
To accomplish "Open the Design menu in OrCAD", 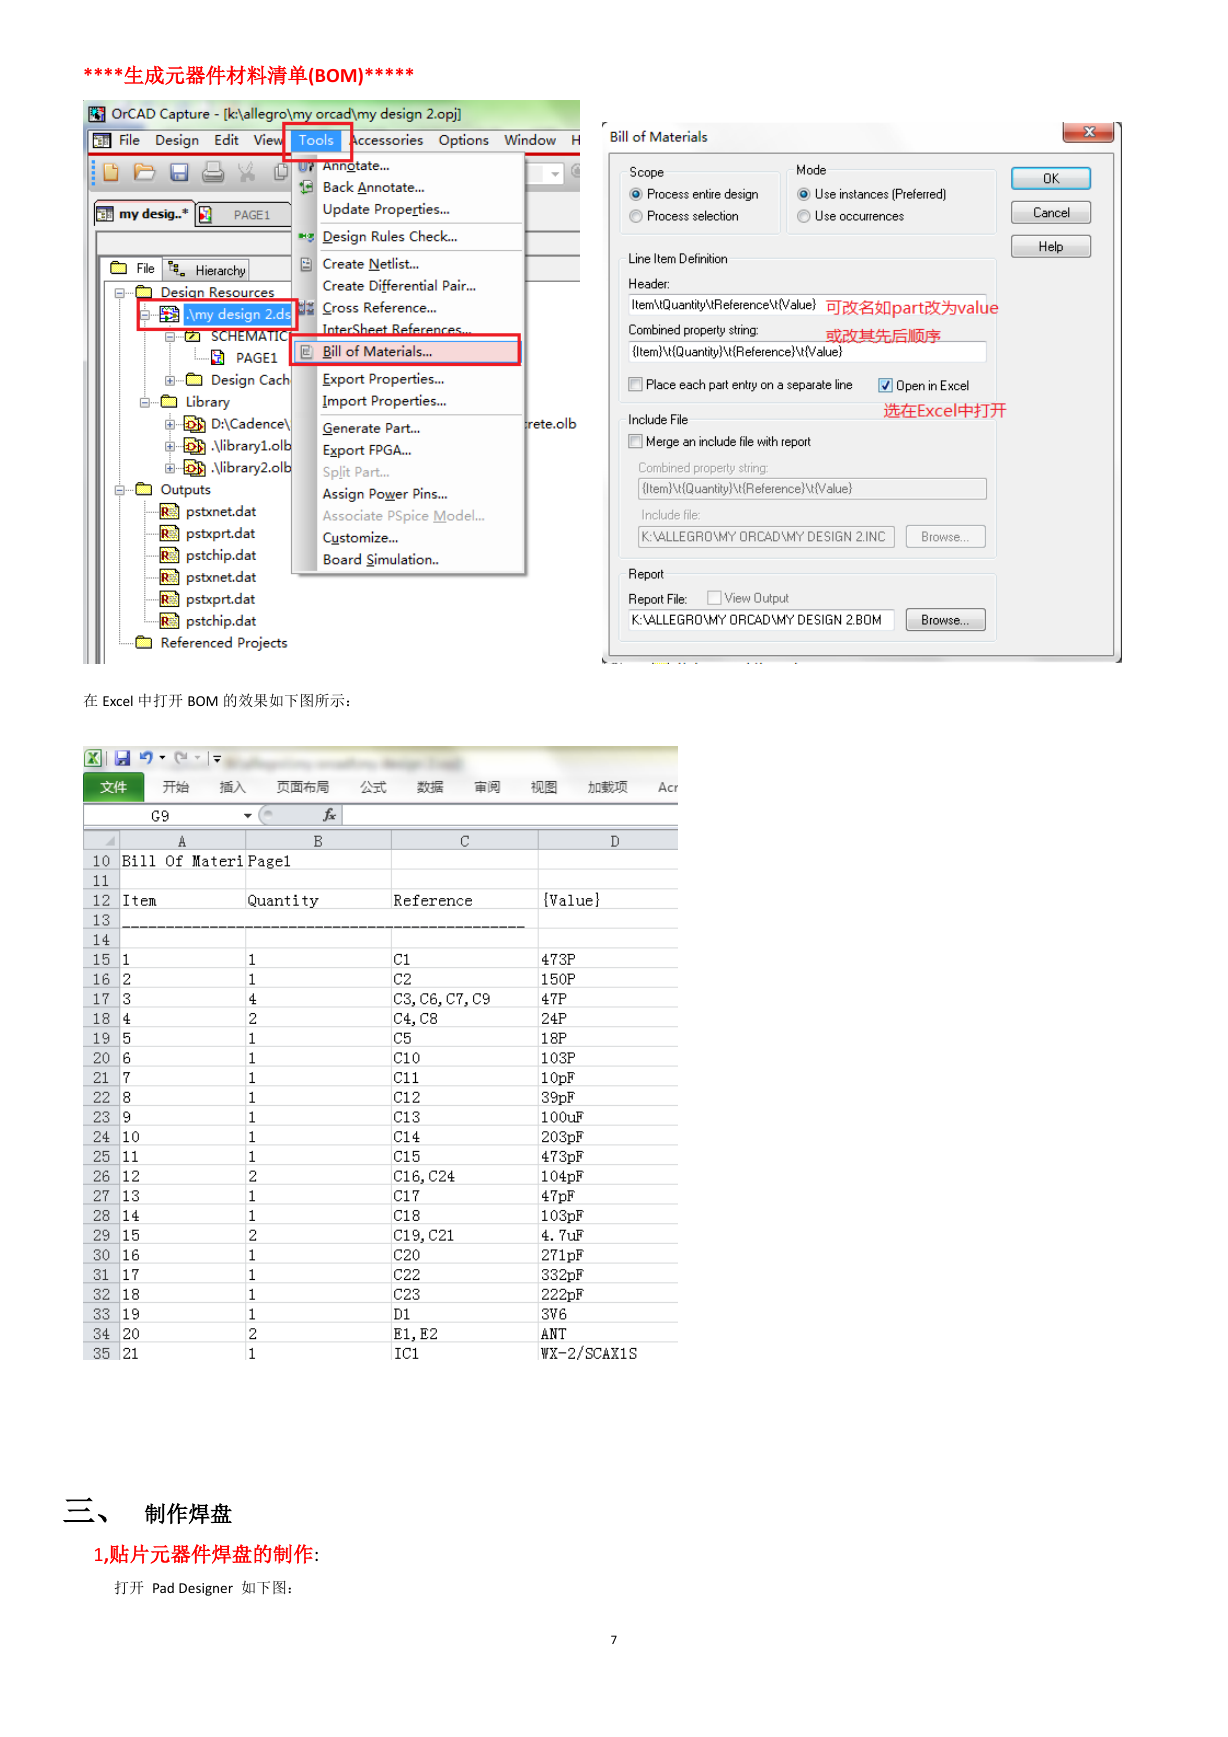I will pyautogui.click(x=177, y=140).
